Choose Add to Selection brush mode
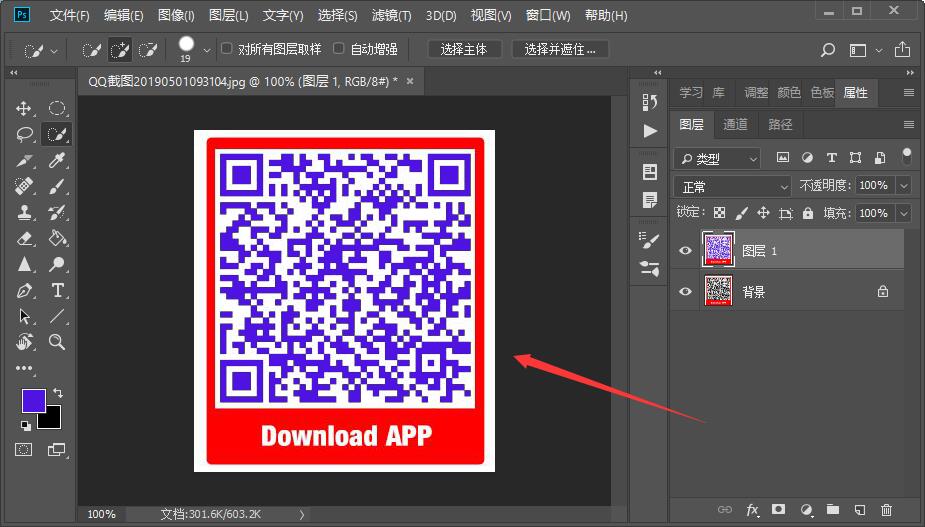This screenshot has width=925, height=527. [120, 50]
